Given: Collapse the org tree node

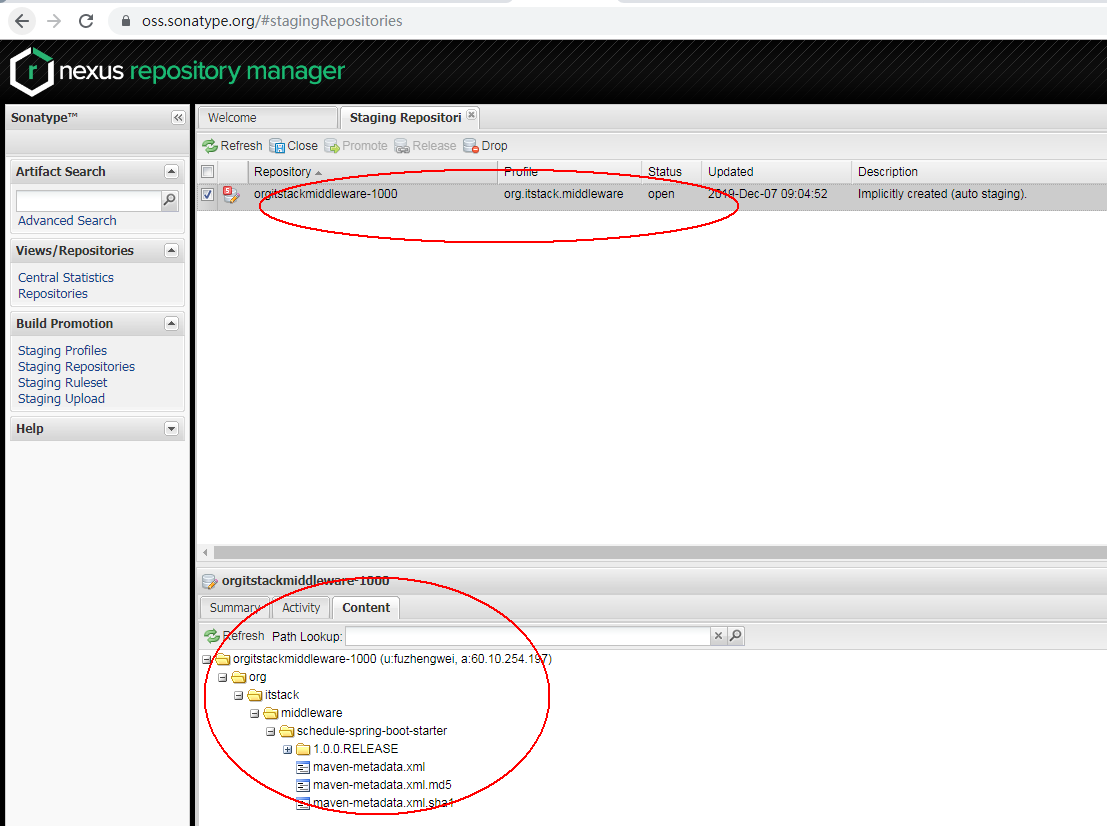Looking at the screenshot, I should pos(222,678).
